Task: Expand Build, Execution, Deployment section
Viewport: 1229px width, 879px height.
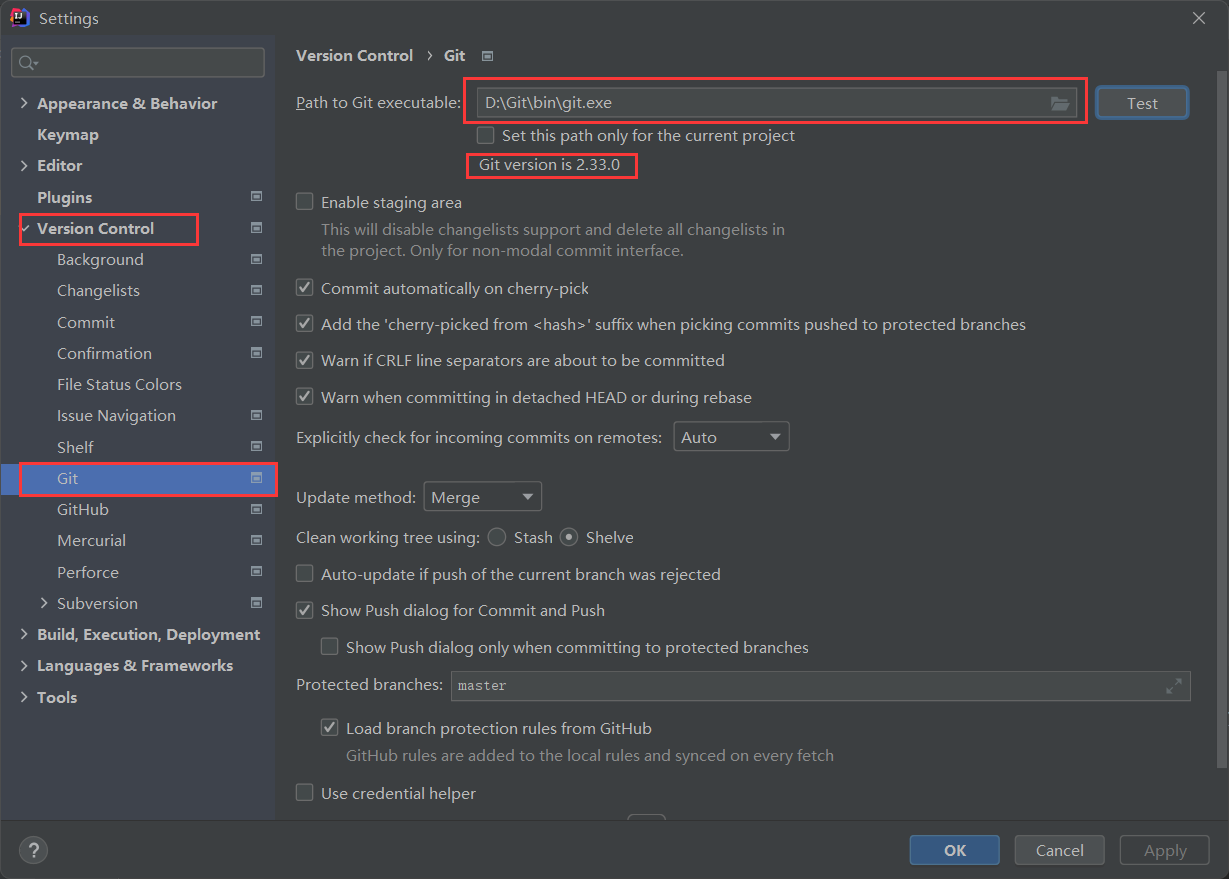Action: tap(25, 634)
